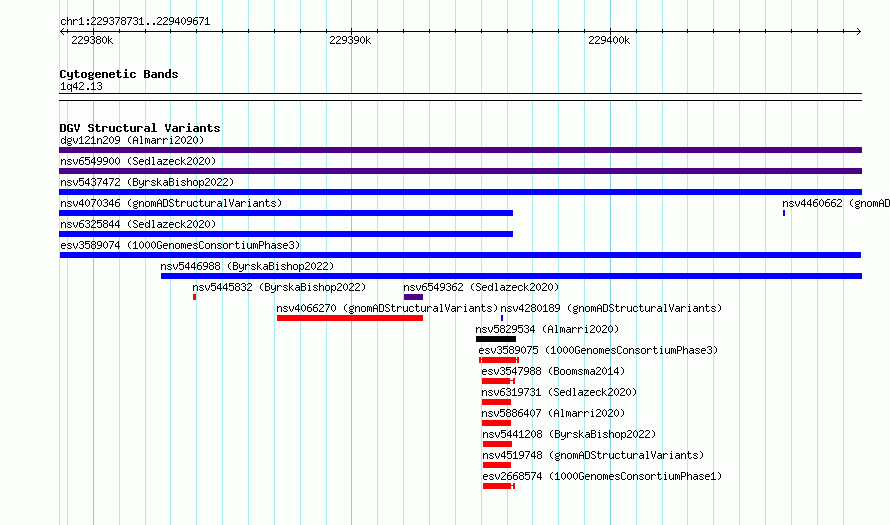Select the nsv4070346 blue variant bar

tap(286, 213)
